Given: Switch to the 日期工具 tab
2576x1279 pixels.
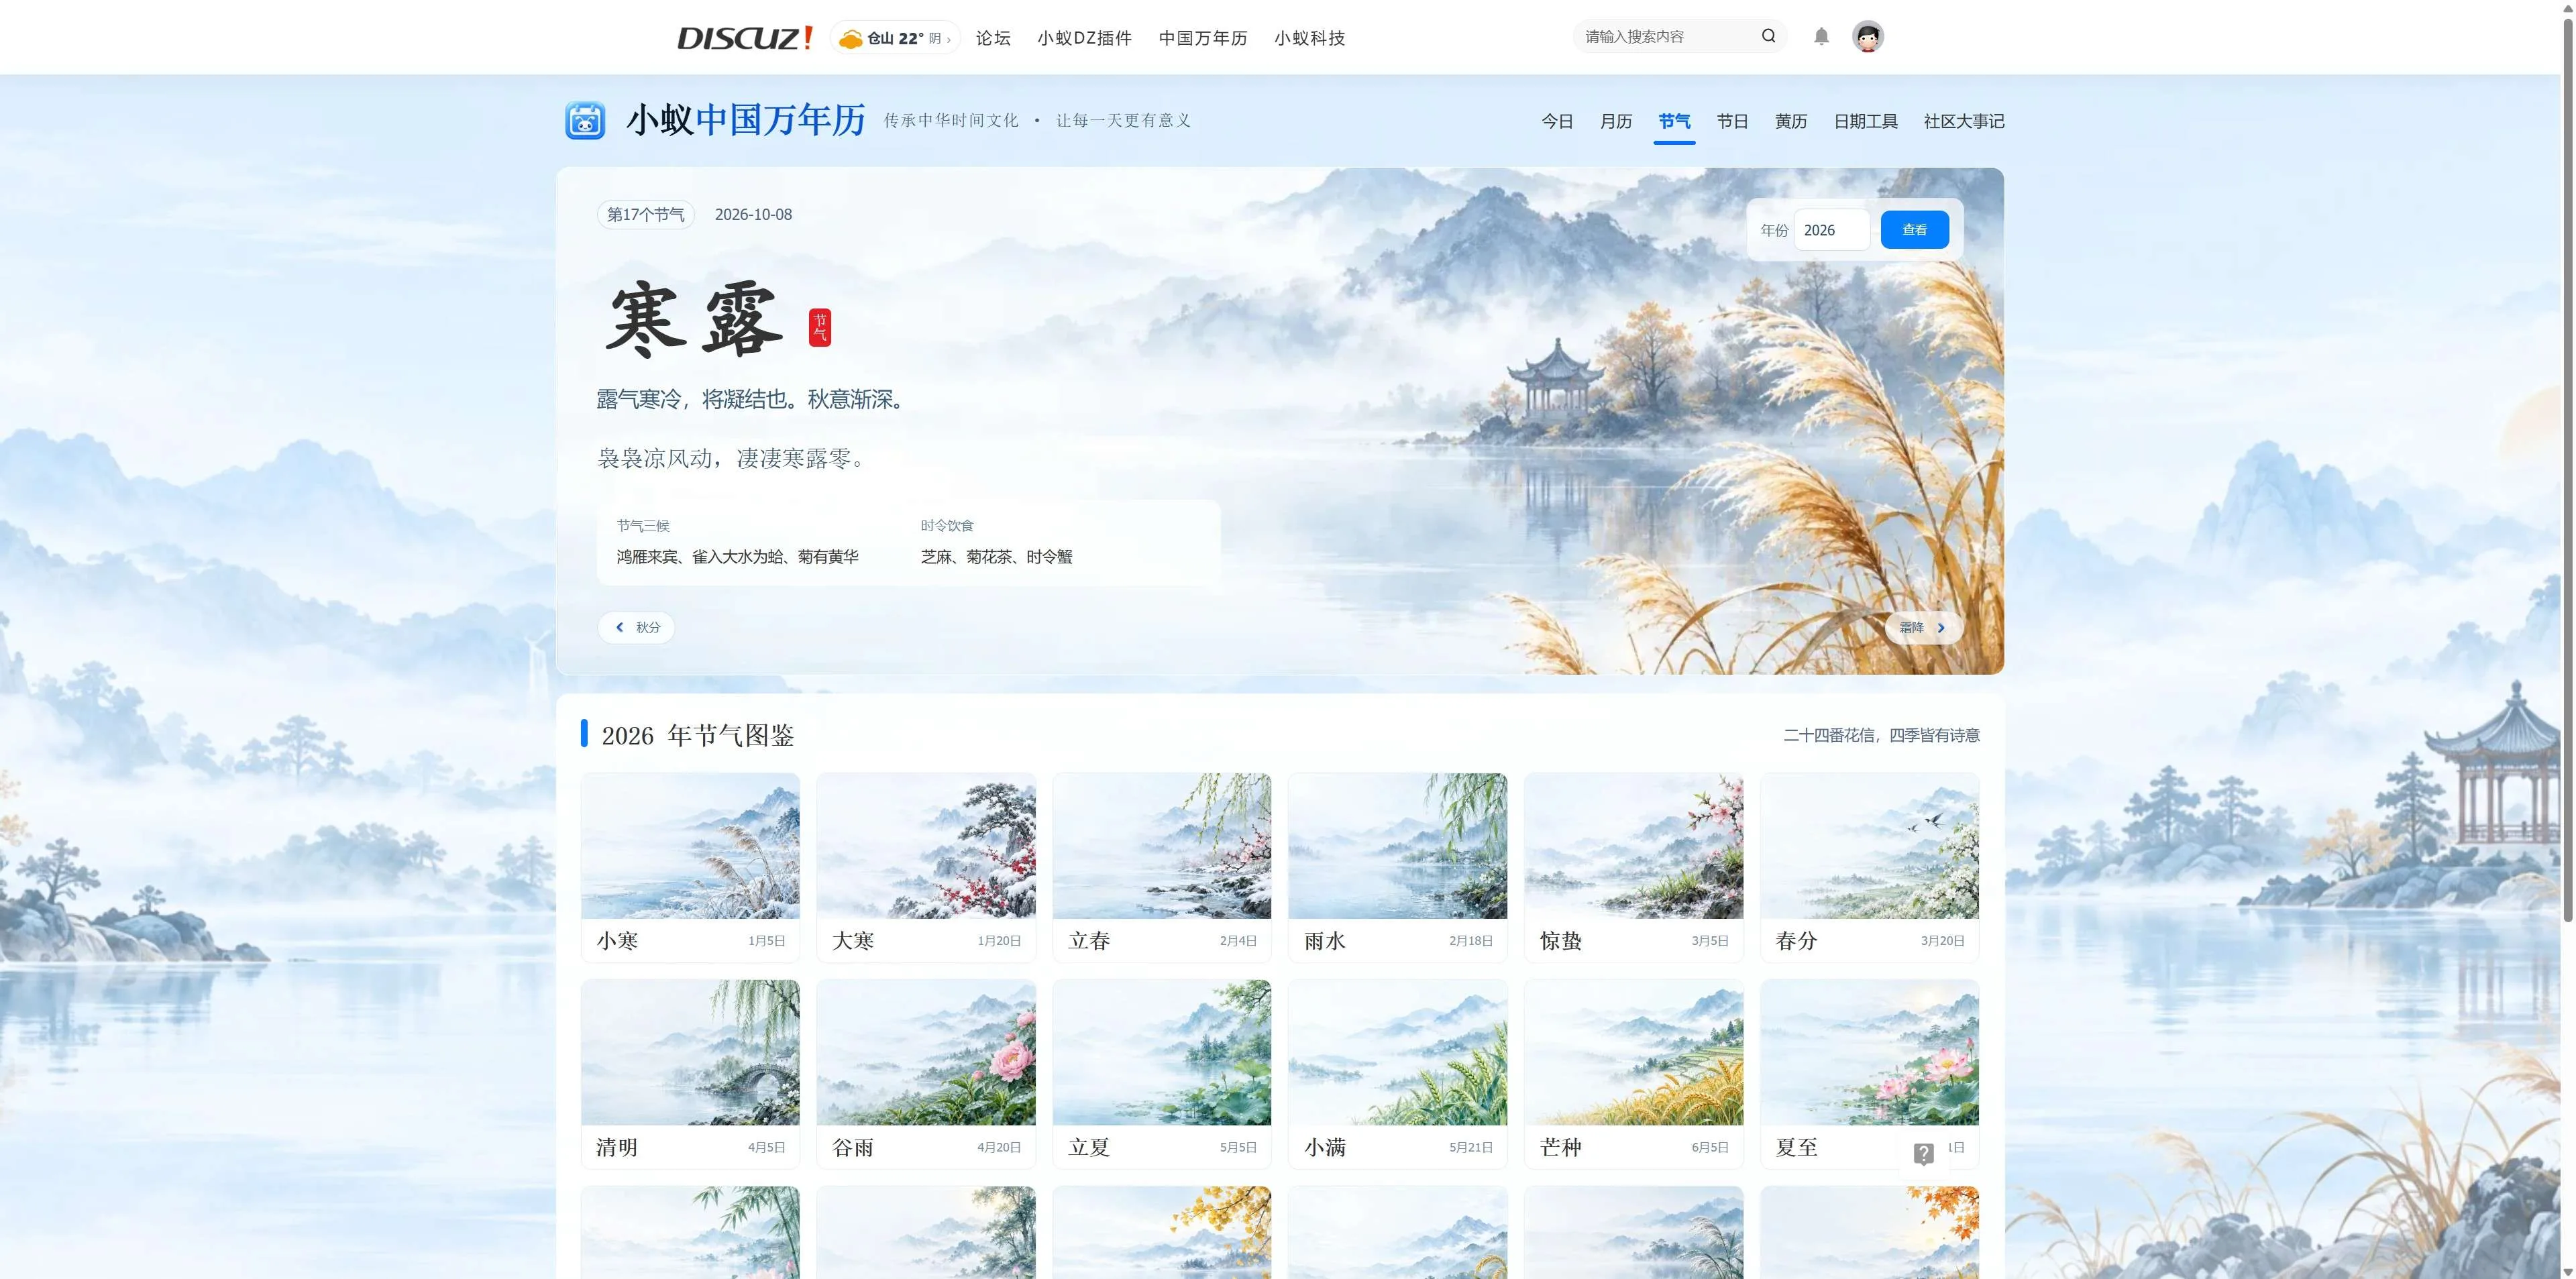Looking at the screenshot, I should [1865, 121].
